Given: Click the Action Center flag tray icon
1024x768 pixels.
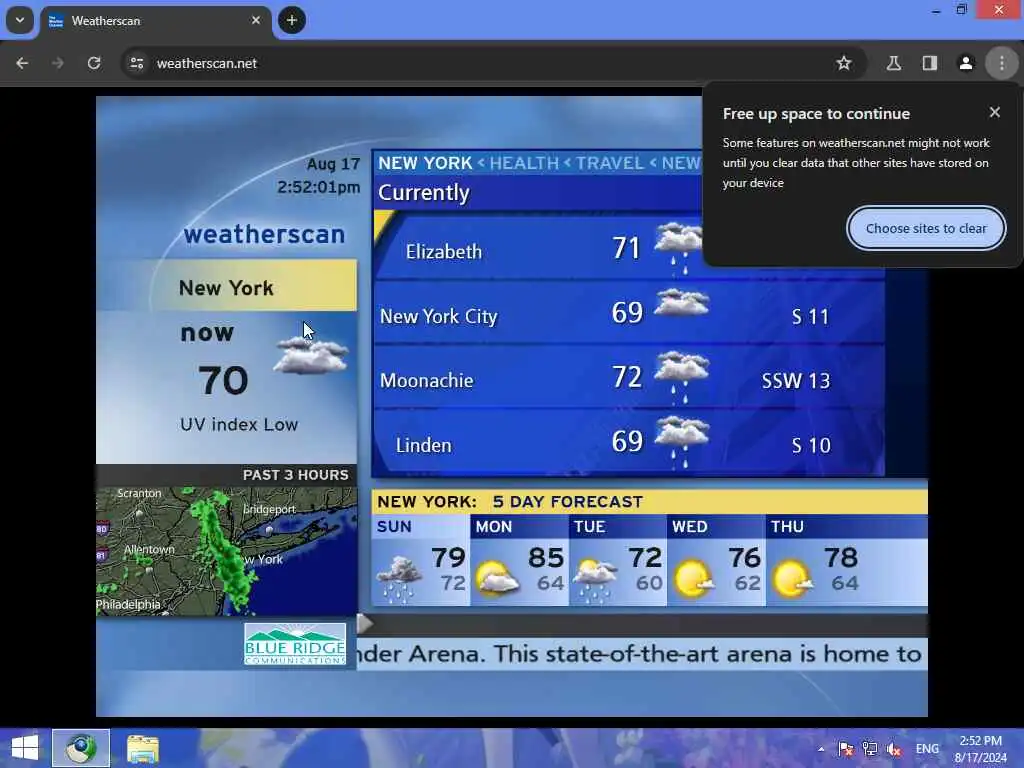Looking at the screenshot, I should (845, 749).
